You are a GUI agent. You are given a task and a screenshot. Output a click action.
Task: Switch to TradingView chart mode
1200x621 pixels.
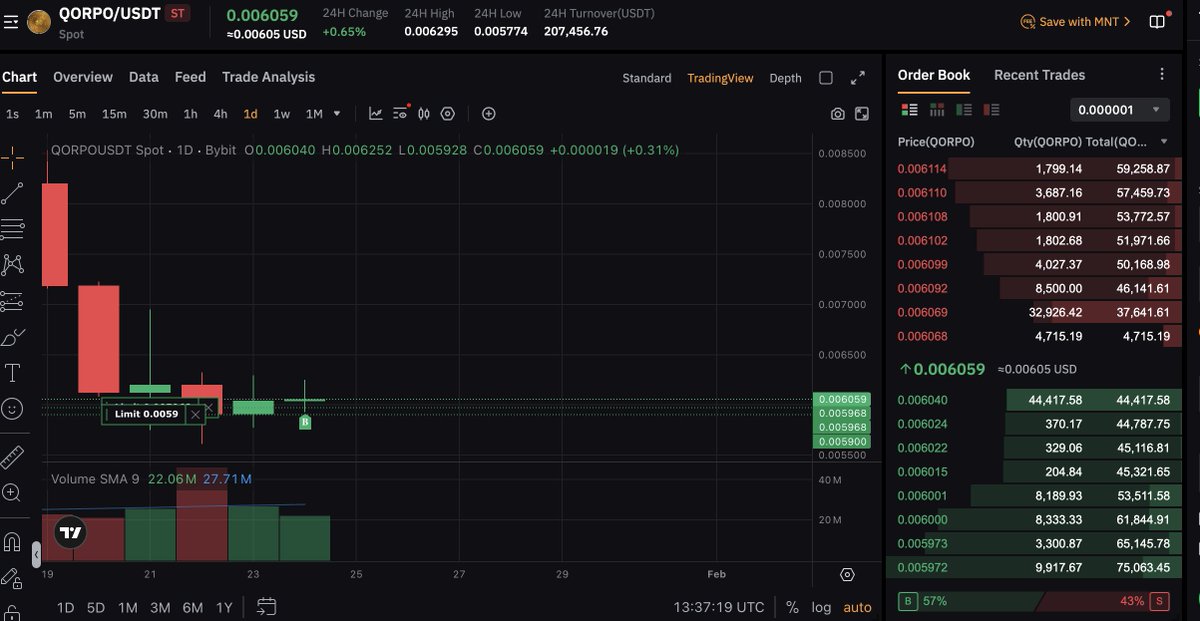720,78
